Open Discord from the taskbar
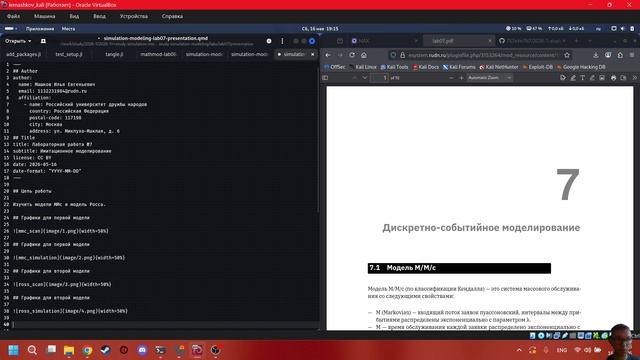This screenshot has width=640, height=360. tap(142, 350)
